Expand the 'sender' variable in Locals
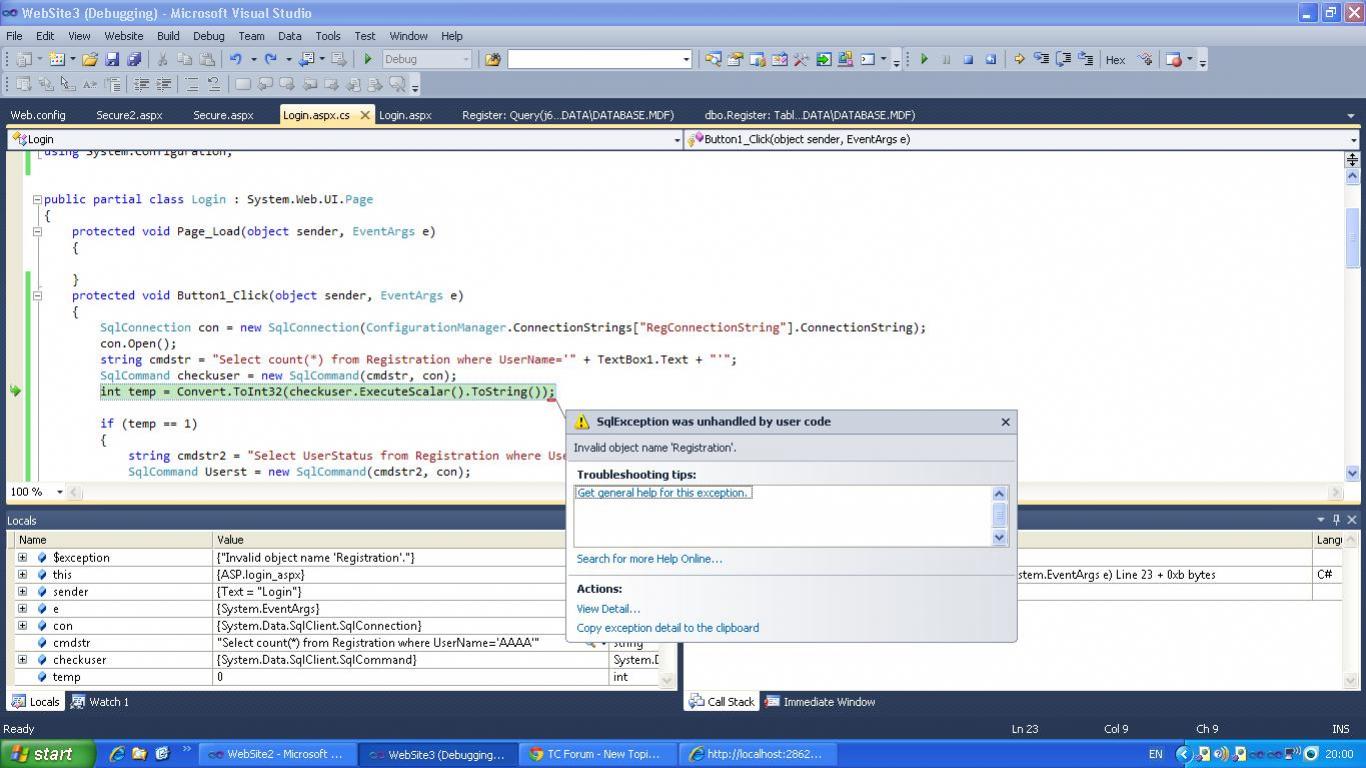Image resolution: width=1366 pixels, height=768 pixels. (x=22, y=591)
